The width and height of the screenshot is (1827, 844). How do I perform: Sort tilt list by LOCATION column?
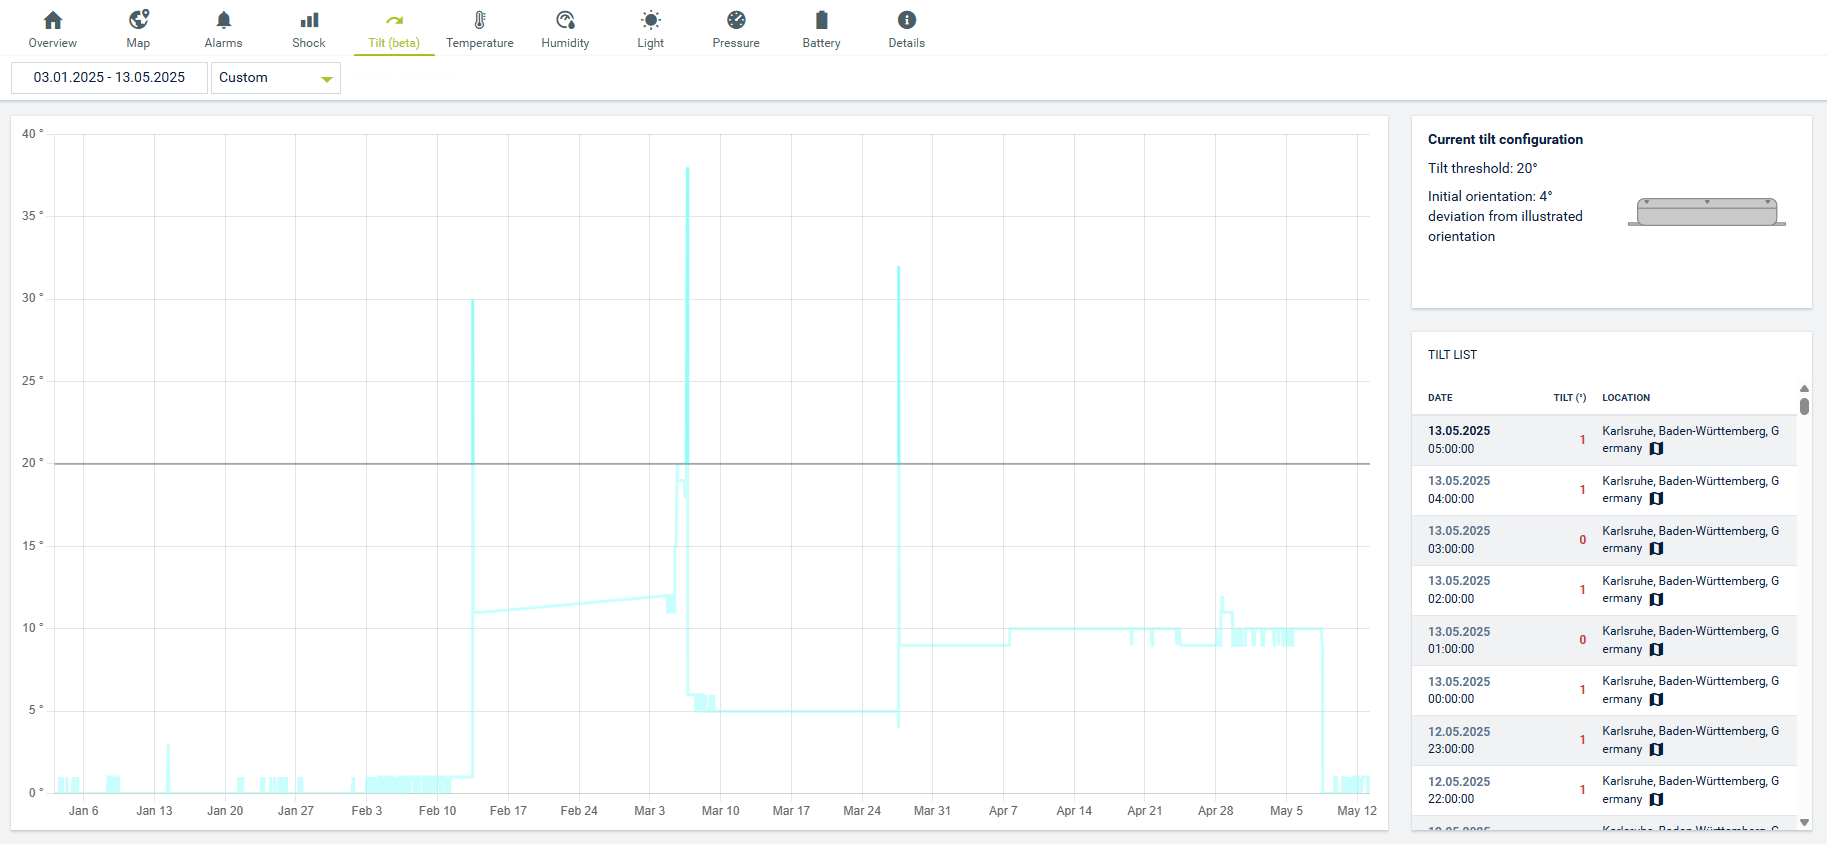[x=1626, y=398]
